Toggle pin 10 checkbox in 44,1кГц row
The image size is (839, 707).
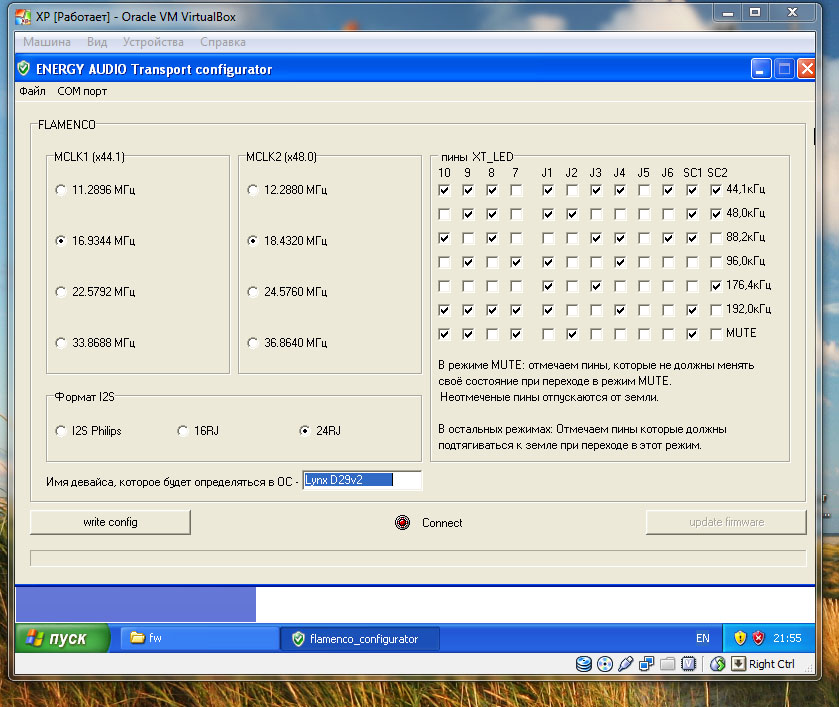click(444, 190)
